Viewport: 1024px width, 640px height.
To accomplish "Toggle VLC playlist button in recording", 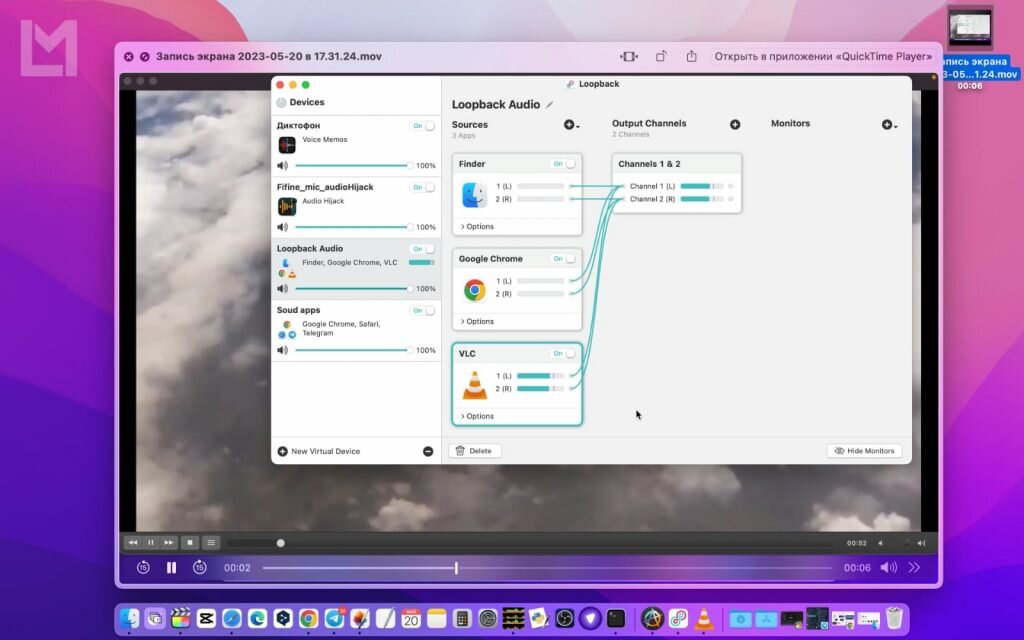I will click(211, 543).
